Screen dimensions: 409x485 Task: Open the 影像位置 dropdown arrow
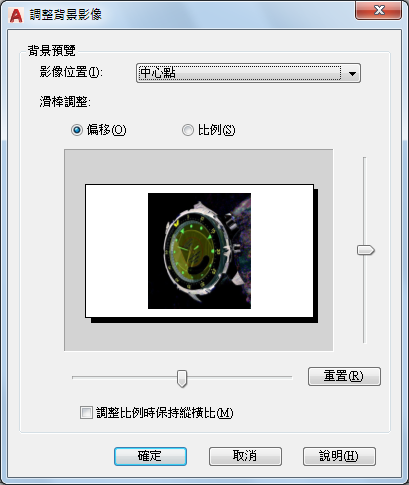click(352, 73)
